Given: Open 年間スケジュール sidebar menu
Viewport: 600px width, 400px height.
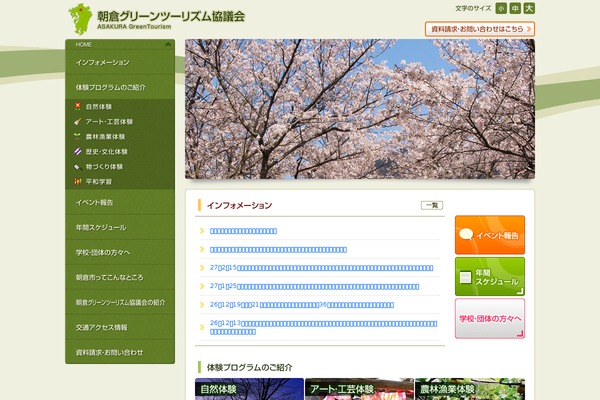Looking at the screenshot, I should tap(120, 227).
